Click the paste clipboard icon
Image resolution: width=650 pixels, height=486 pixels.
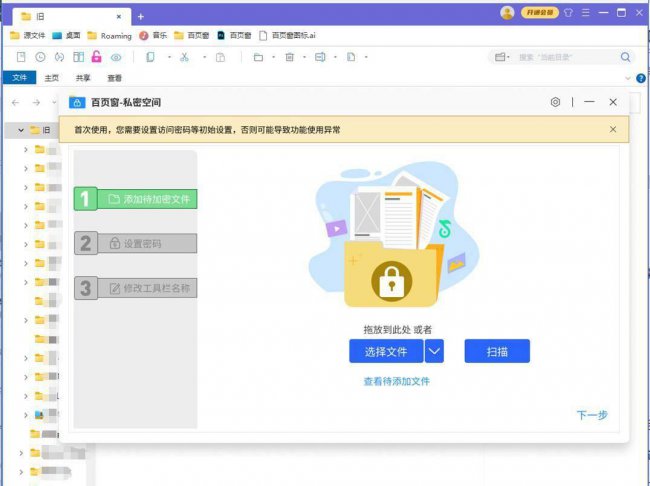tap(221, 57)
